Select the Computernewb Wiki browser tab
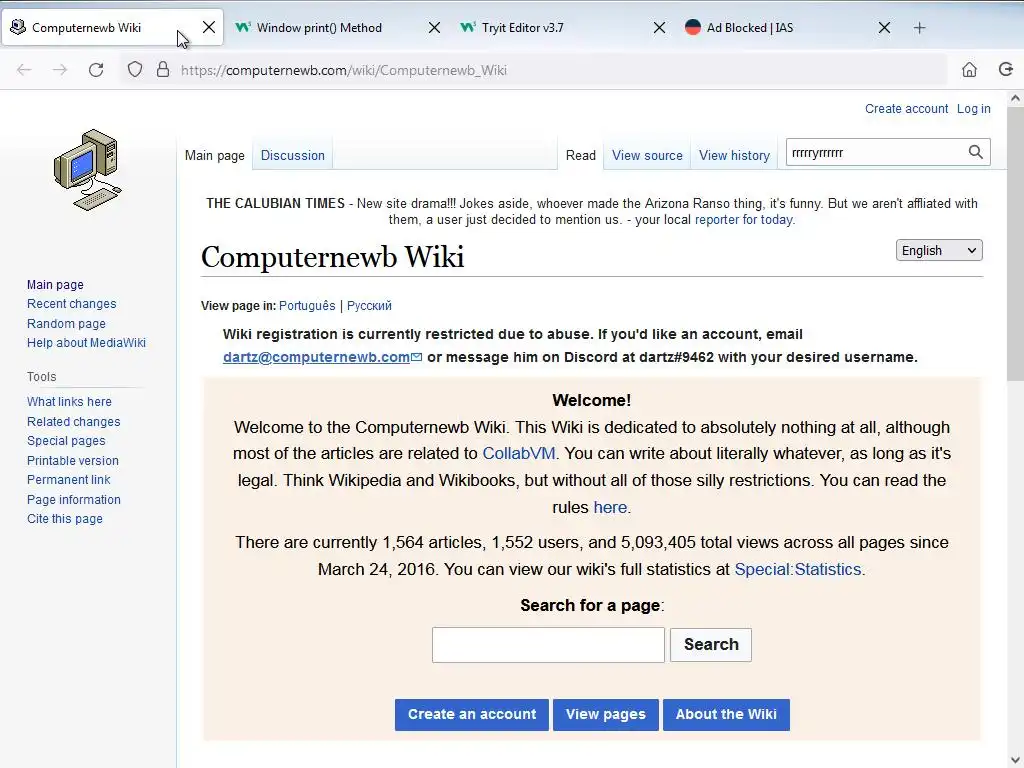Viewport: 1024px width, 768px height. 86,27
